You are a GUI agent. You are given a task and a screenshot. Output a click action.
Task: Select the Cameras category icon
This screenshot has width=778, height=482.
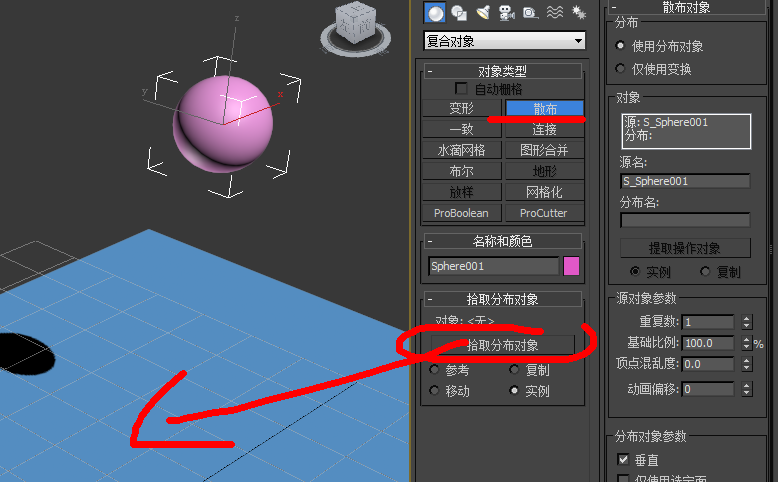(507, 13)
